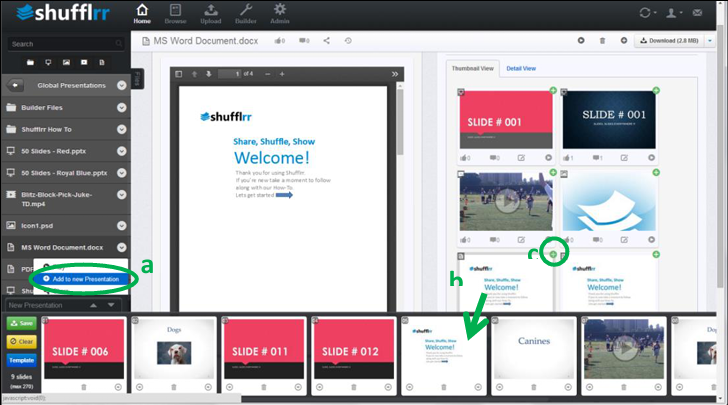
Task: Select SLIDE # 012 in tray
Action: click(x=352, y=348)
